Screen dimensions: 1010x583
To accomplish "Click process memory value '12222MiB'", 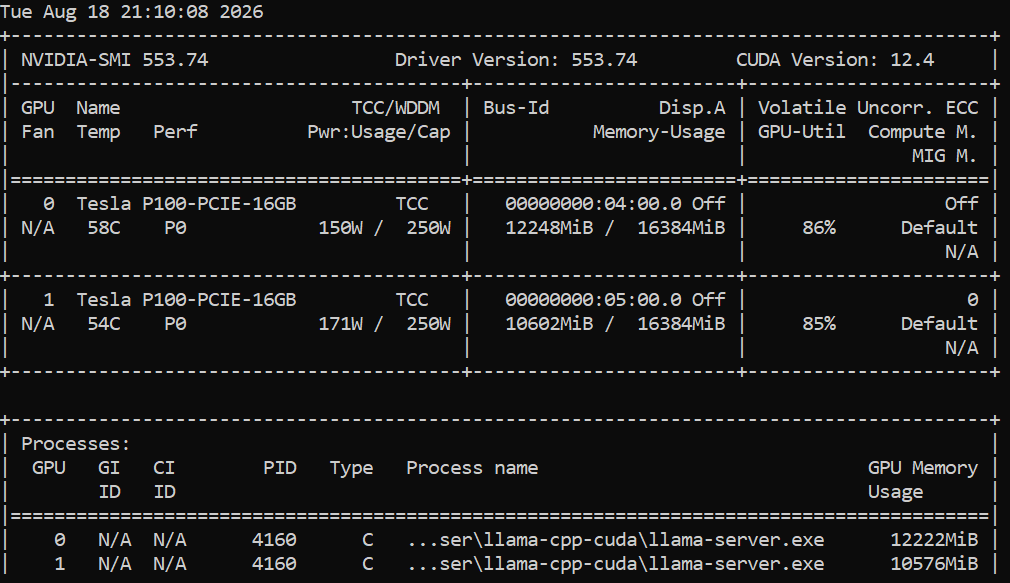I will (x=933, y=540).
